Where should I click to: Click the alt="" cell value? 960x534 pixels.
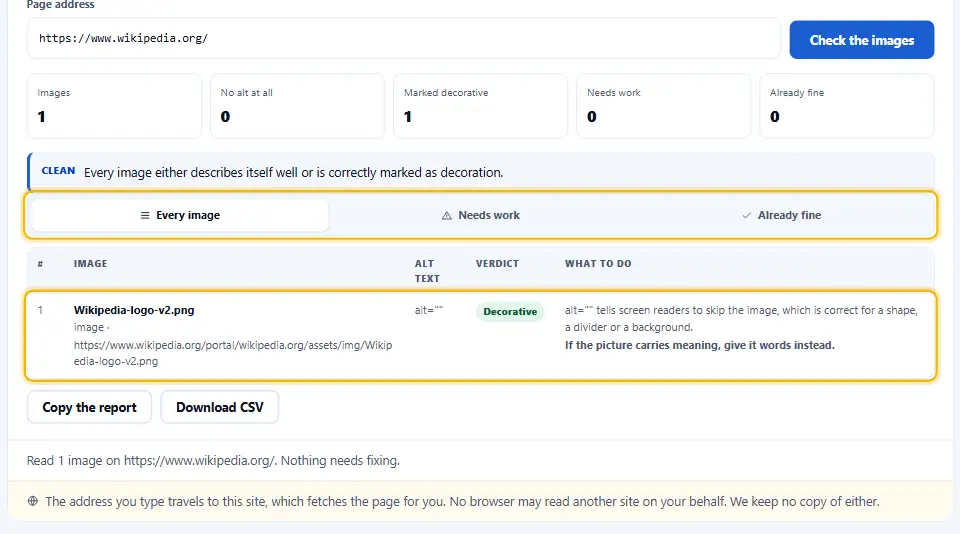tap(429, 310)
